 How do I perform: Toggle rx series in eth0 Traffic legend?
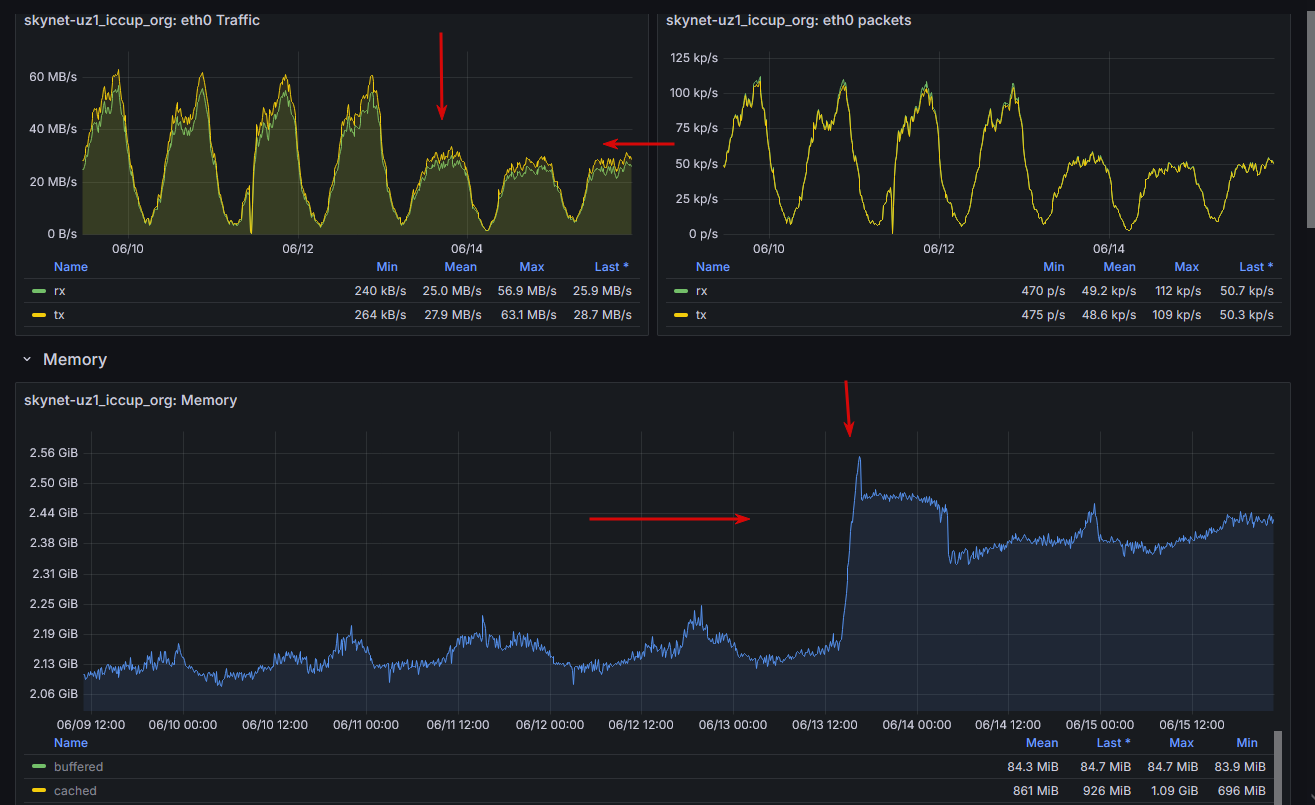60,291
